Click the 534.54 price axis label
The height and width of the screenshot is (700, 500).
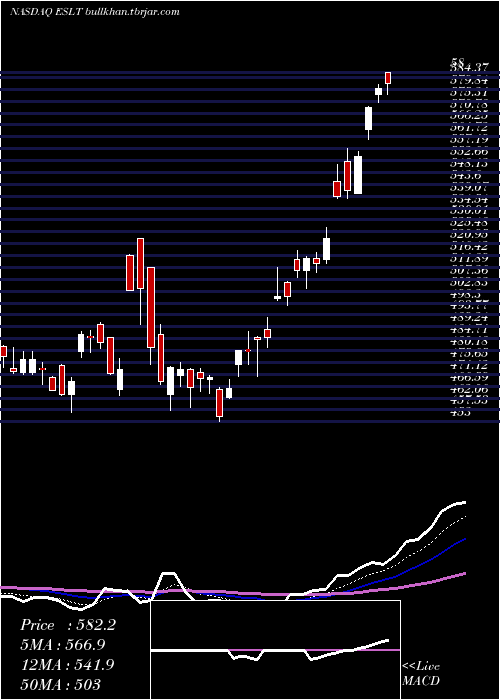coord(469,200)
